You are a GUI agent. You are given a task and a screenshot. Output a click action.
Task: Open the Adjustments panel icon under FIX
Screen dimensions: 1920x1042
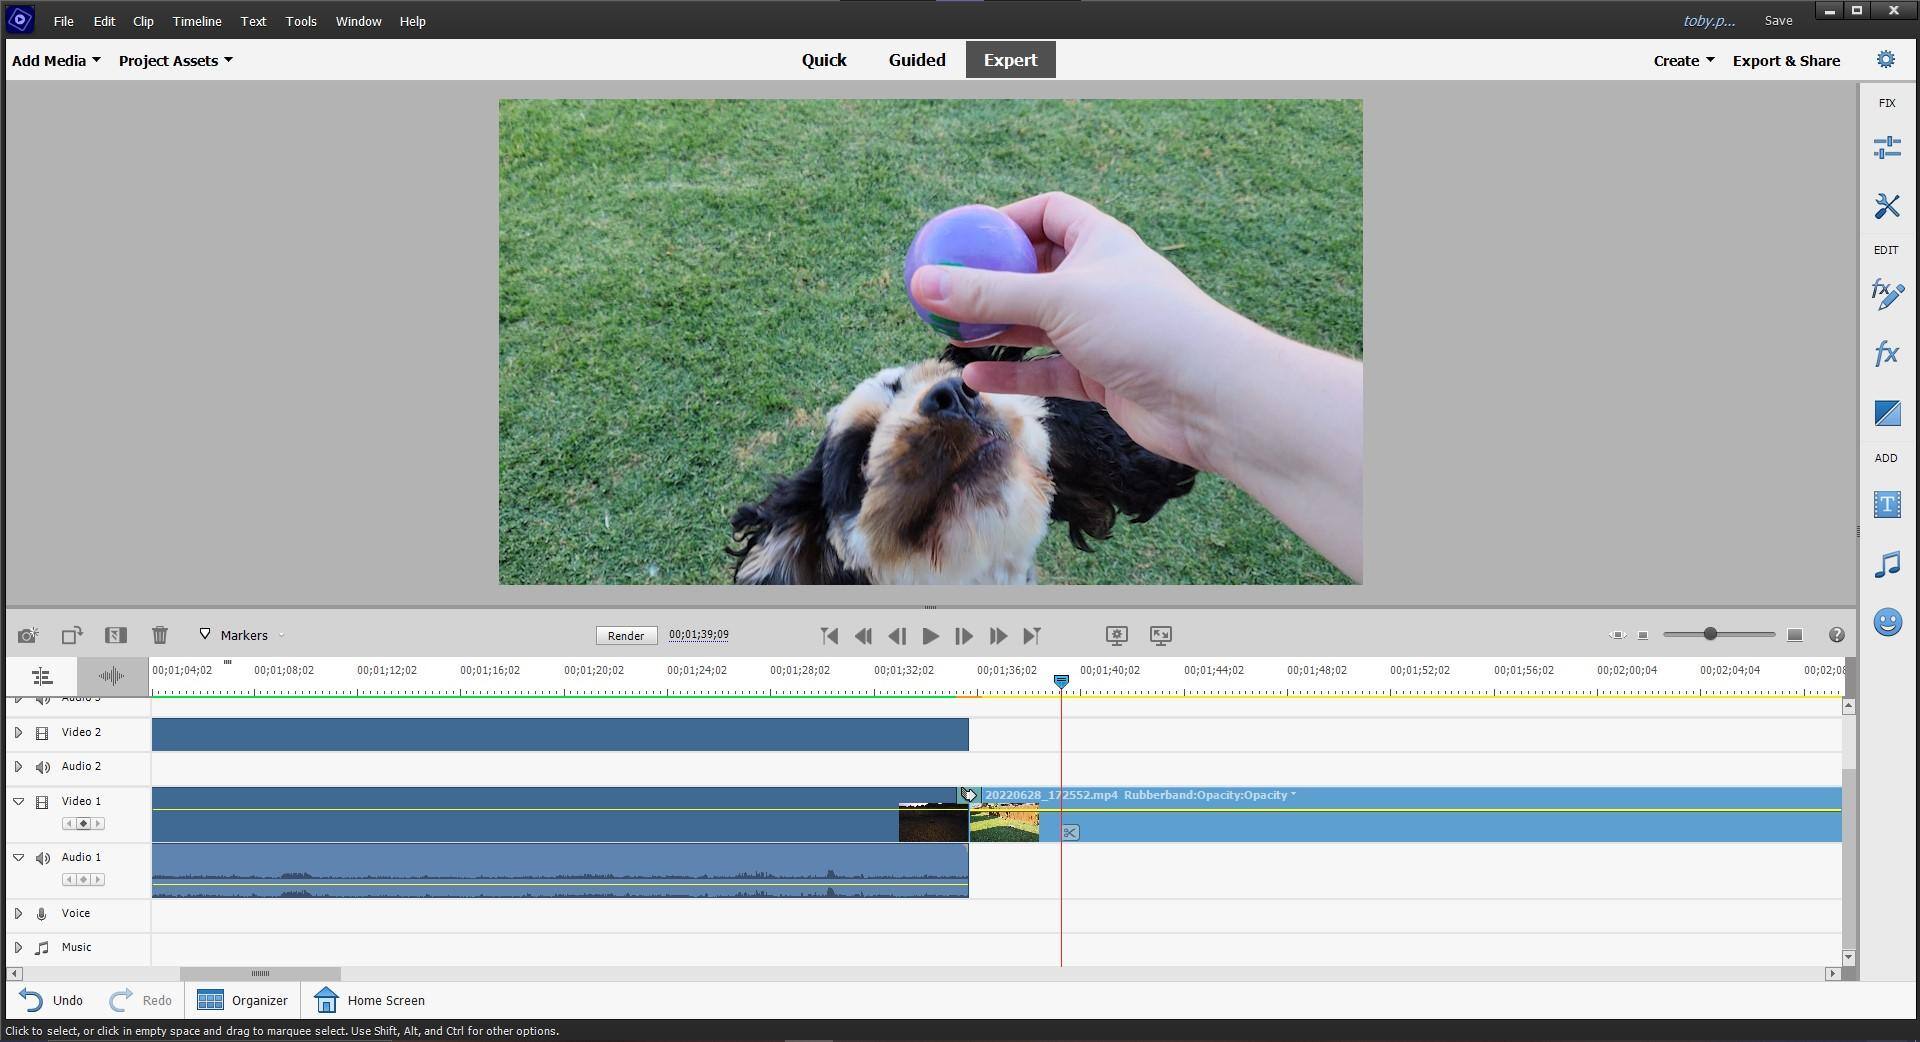tap(1886, 148)
